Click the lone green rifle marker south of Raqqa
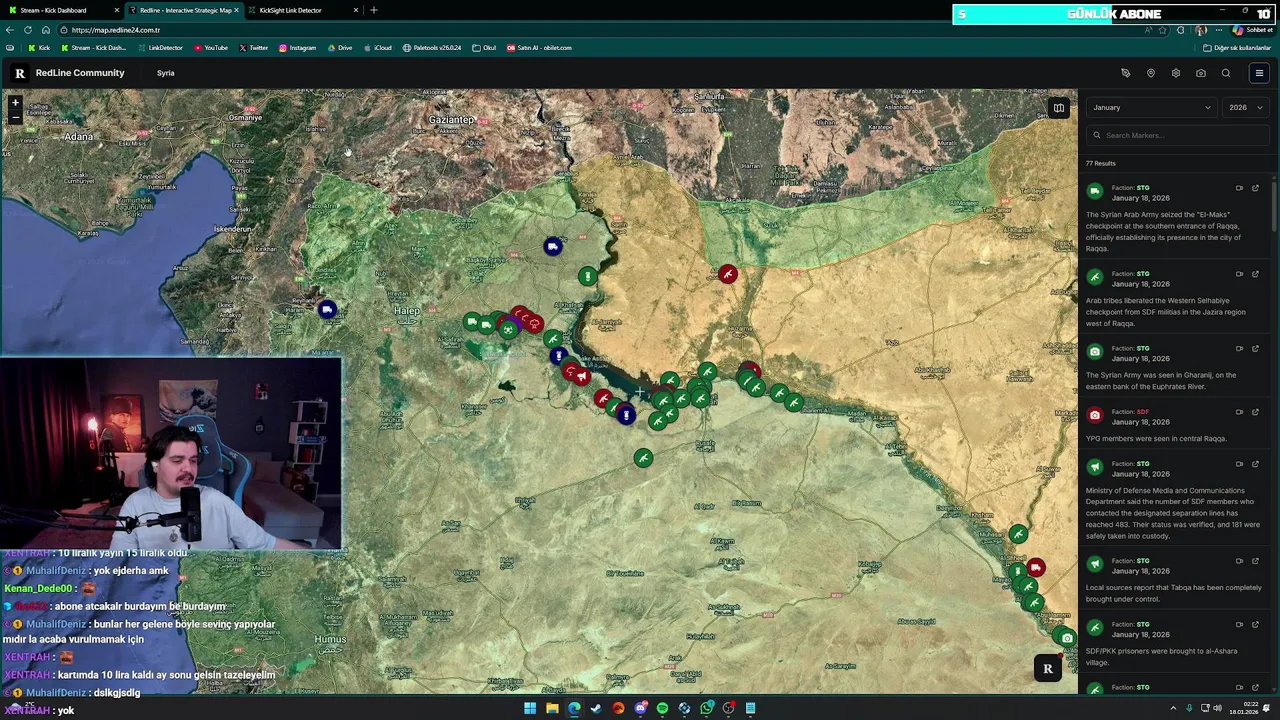The image size is (1280, 720). (643, 458)
